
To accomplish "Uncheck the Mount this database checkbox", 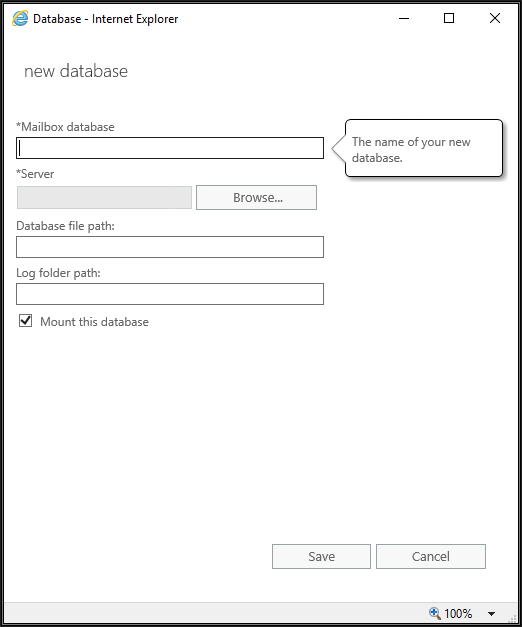I will [x=26, y=321].
